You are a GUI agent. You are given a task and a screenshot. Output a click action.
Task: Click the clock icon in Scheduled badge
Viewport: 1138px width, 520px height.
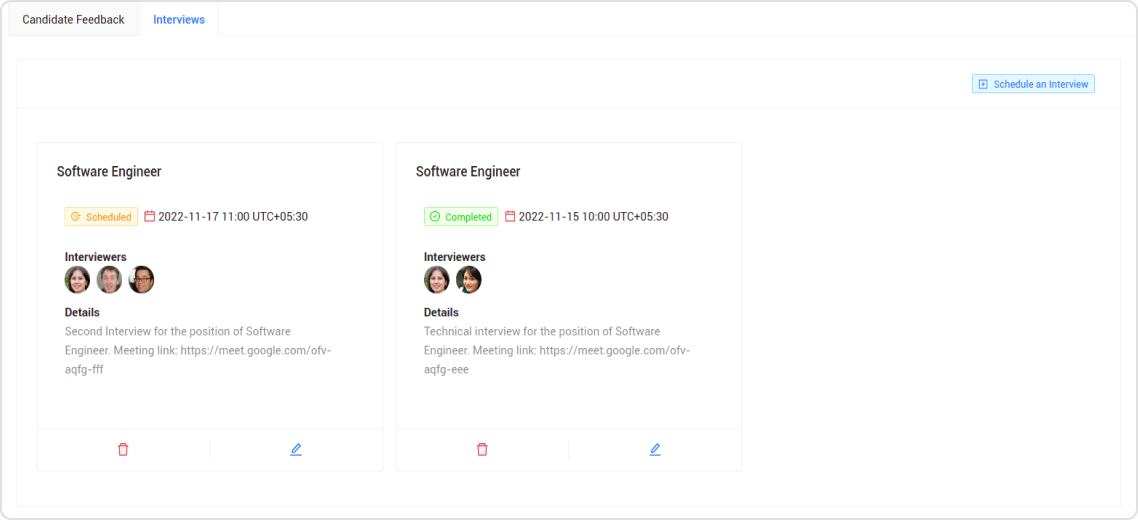[75, 216]
